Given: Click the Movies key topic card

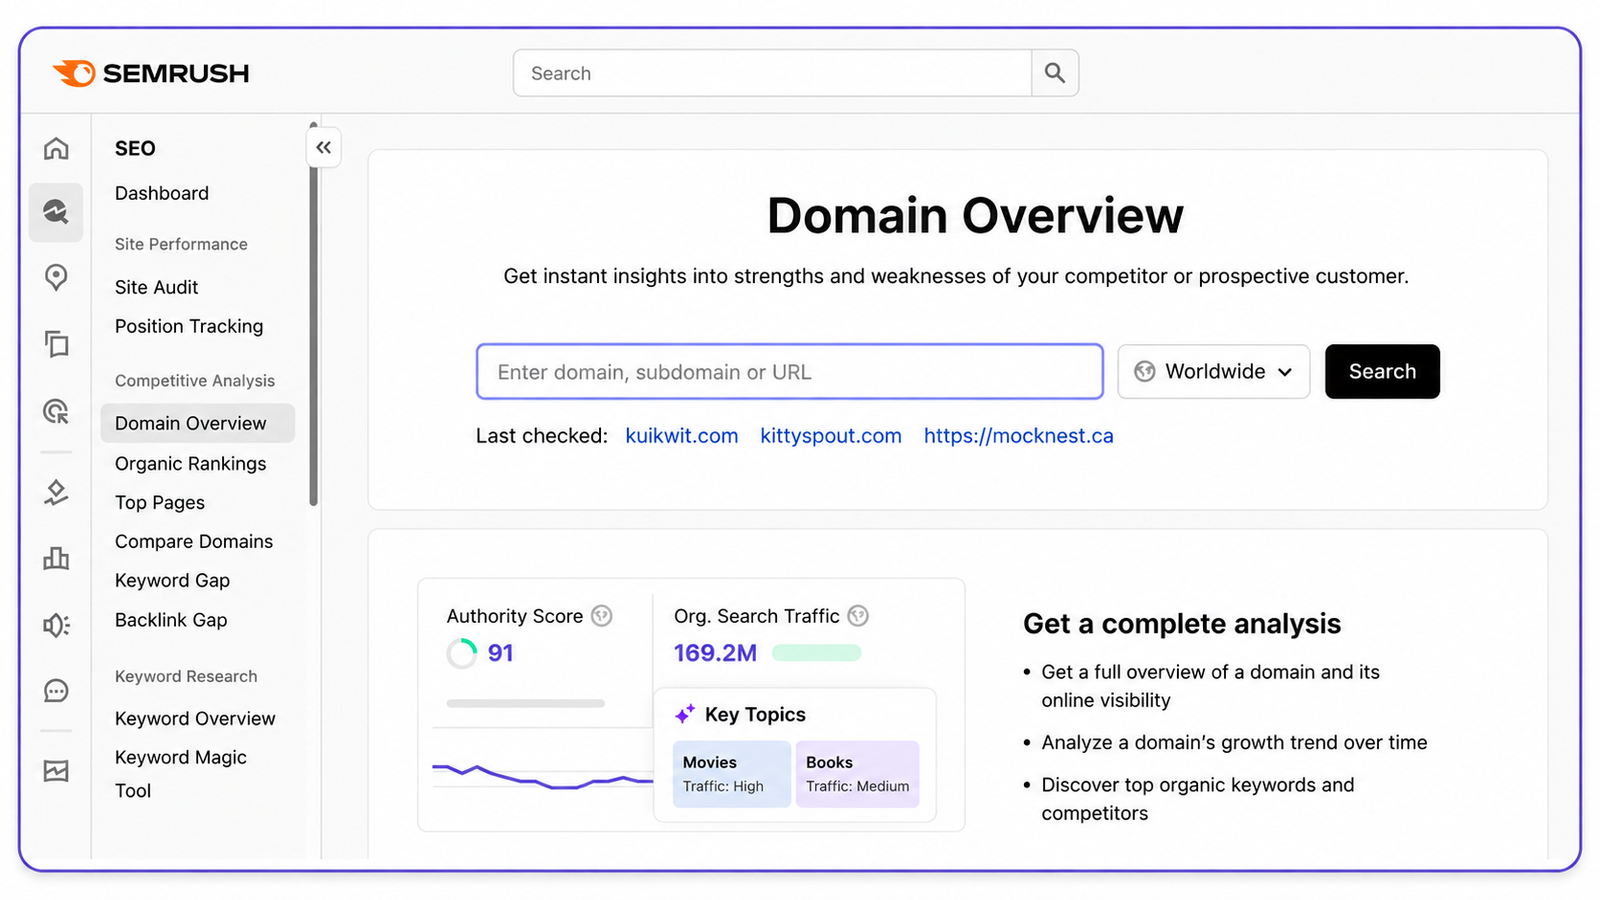Looking at the screenshot, I should [732, 774].
